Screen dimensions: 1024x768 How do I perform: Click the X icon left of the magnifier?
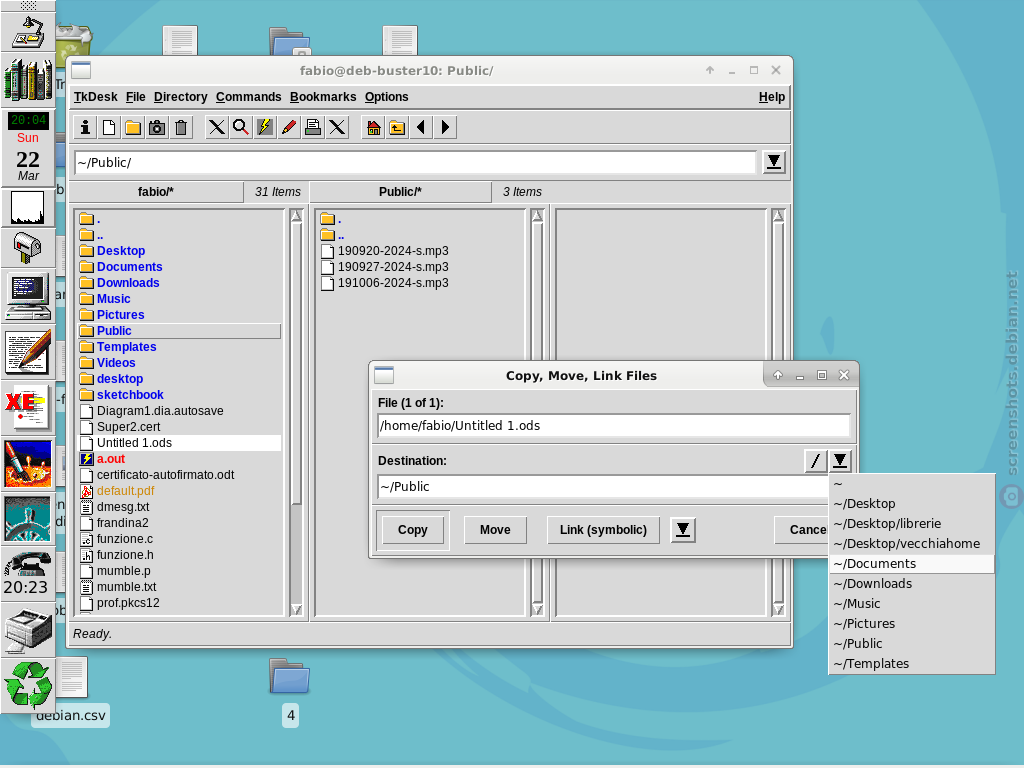pyautogui.click(x=217, y=127)
